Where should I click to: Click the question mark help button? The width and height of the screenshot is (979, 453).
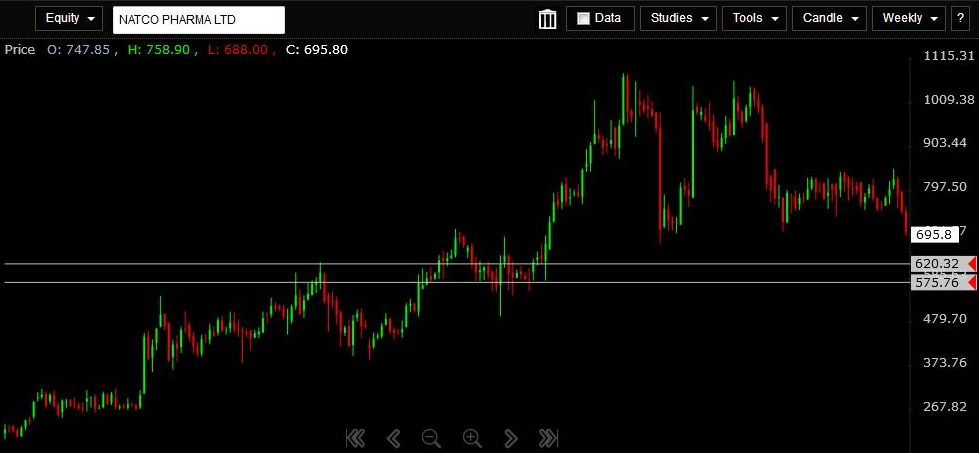tap(960, 18)
